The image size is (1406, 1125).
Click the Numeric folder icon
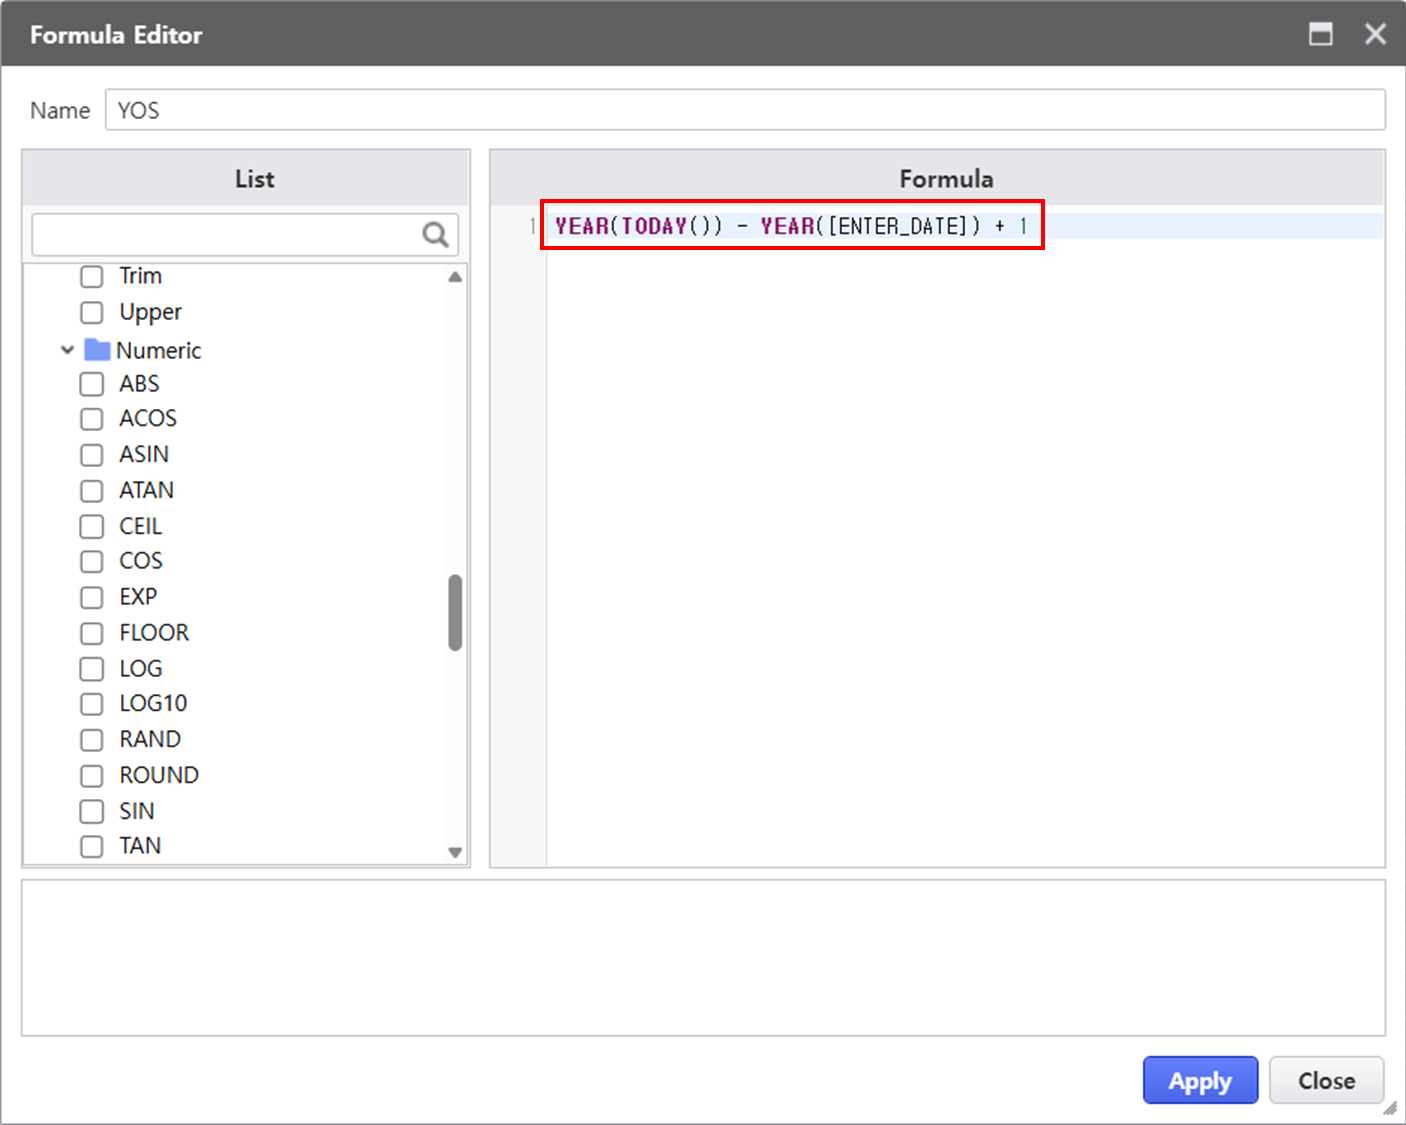point(97,350)
